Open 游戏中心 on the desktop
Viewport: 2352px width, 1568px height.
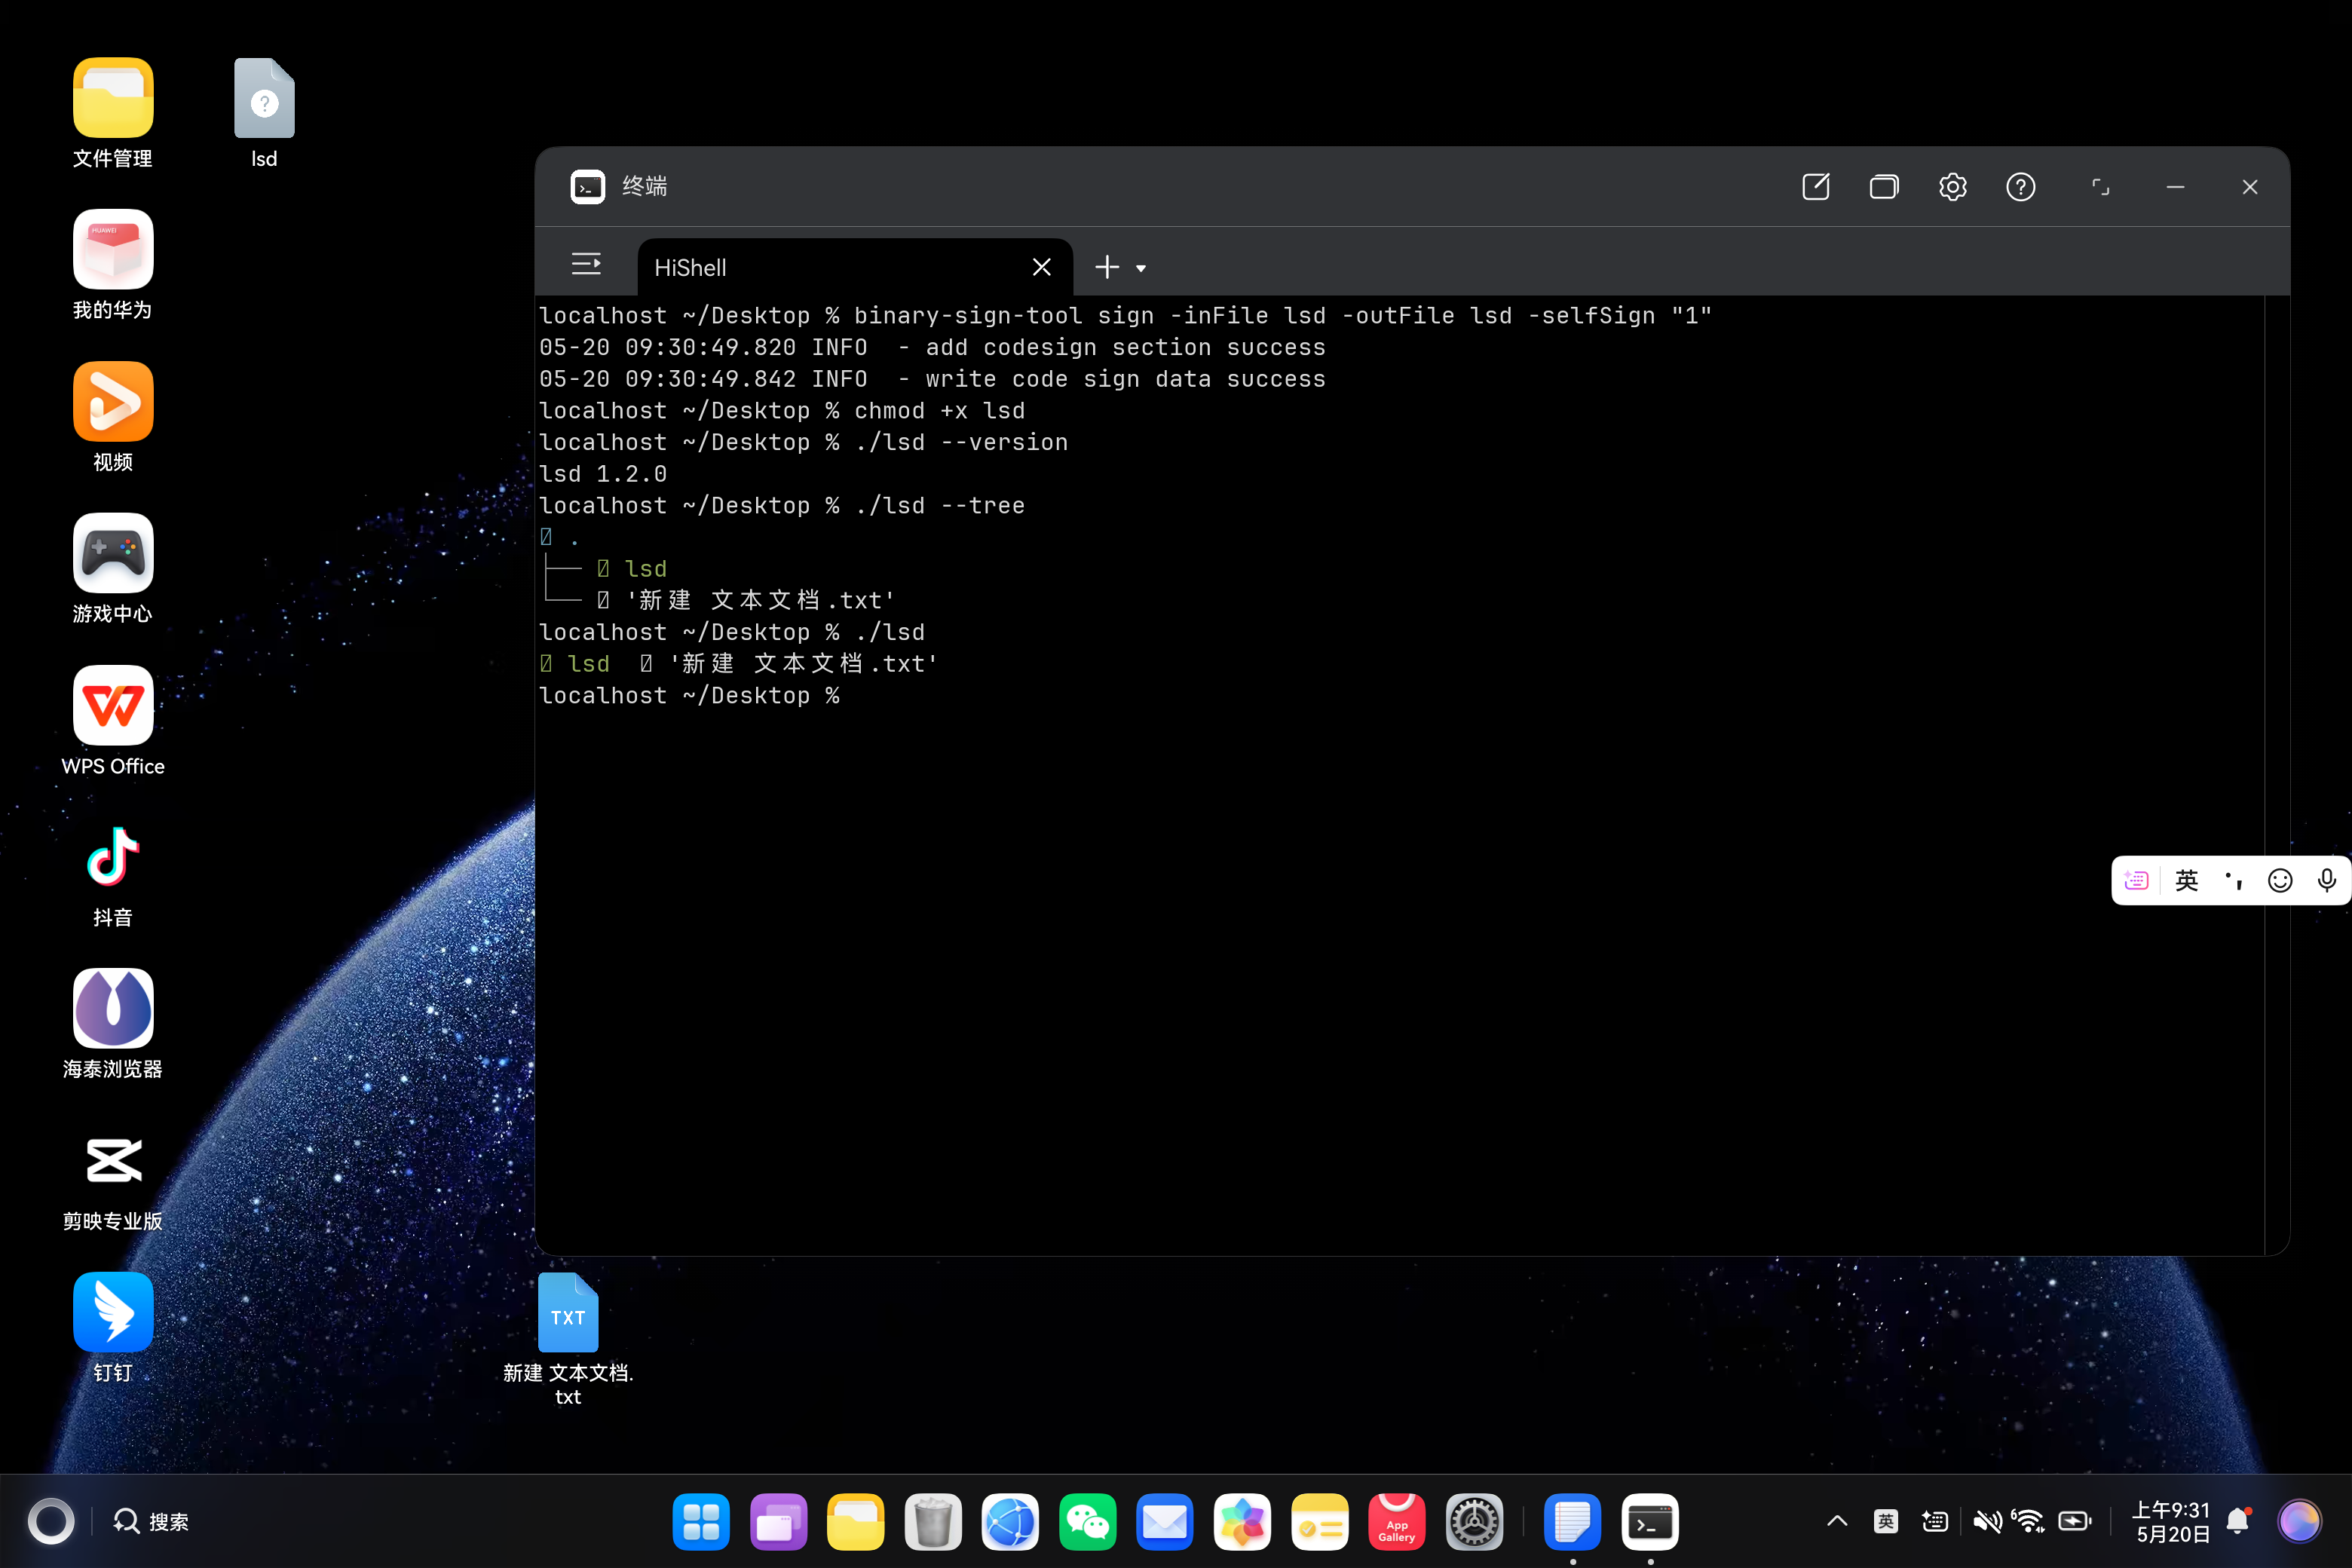(113, 569)
